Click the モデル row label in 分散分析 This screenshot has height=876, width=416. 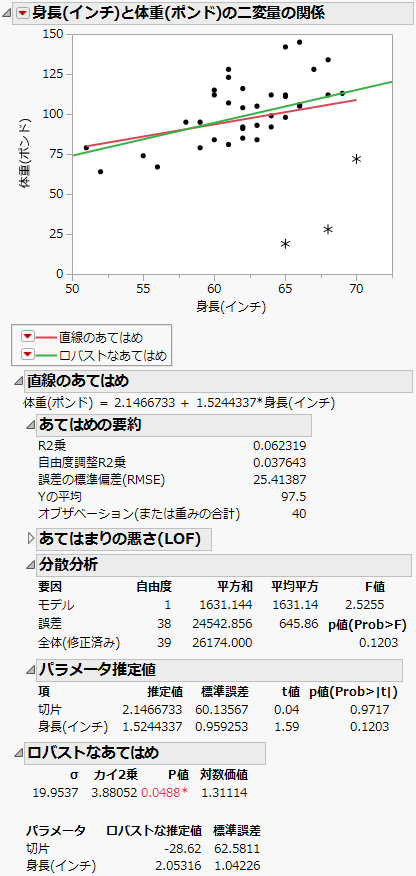pyautogui.click(x=56, y=605)
